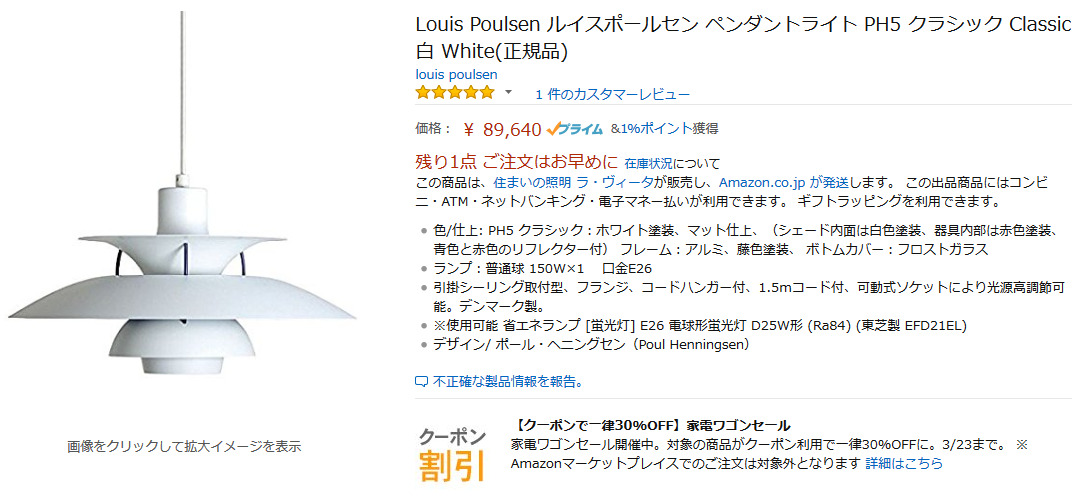The image size is (1081, 496).
Task: Select 不正確な製品情報を報告 link text
Action: coord(508,381)
